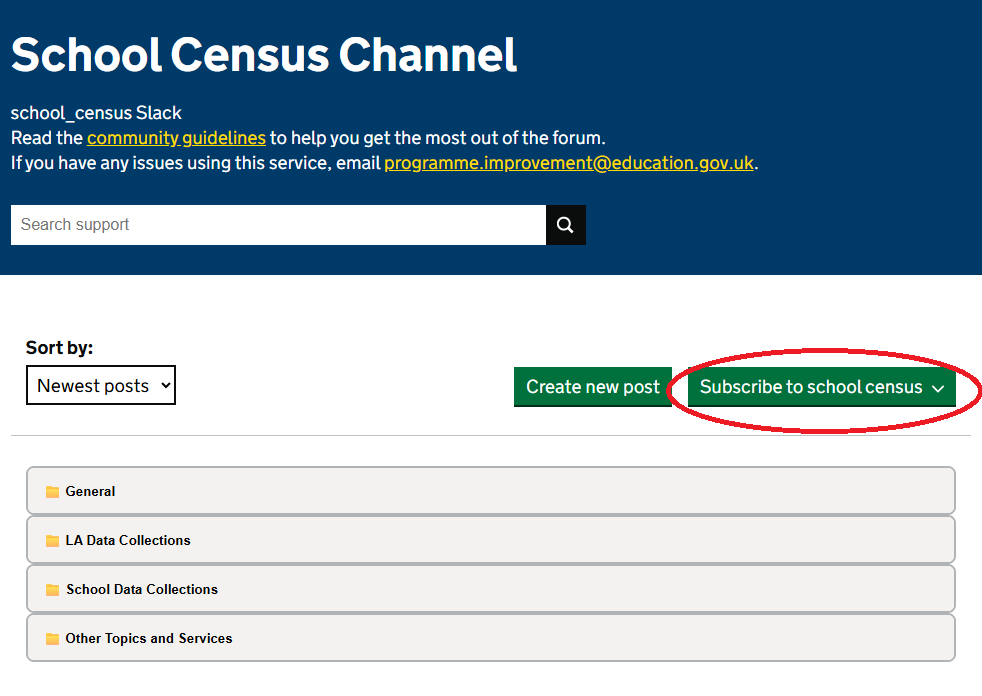Click the programme.improvement@education.gov.uk email link

click(569, 163)
